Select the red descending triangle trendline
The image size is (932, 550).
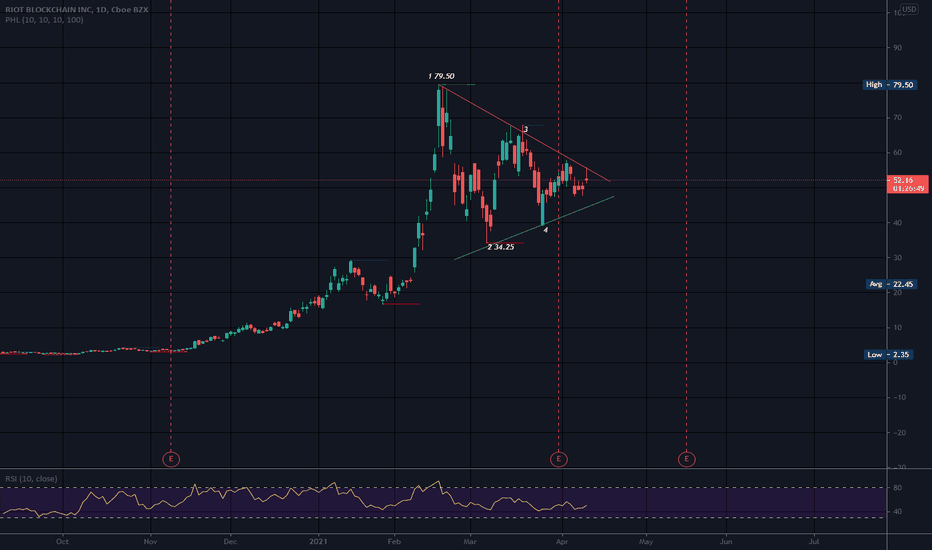(x=526, y=134)
